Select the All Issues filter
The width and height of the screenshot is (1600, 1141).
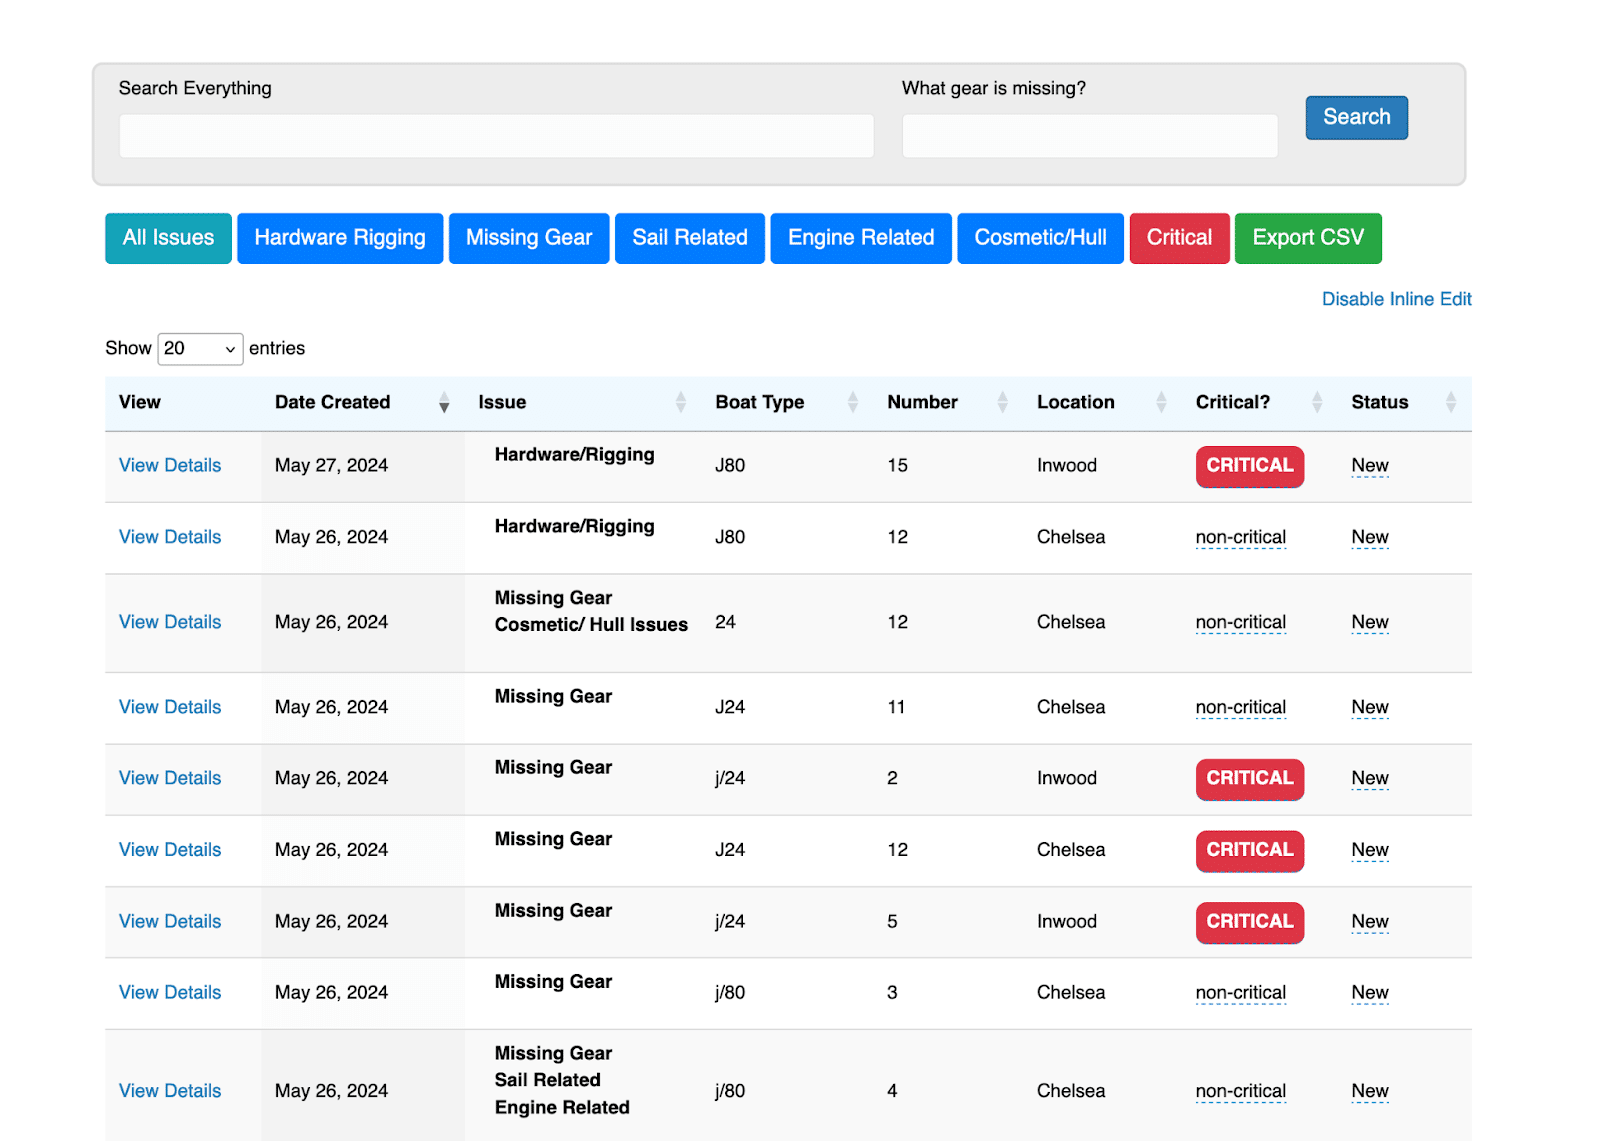pos(168,238)
